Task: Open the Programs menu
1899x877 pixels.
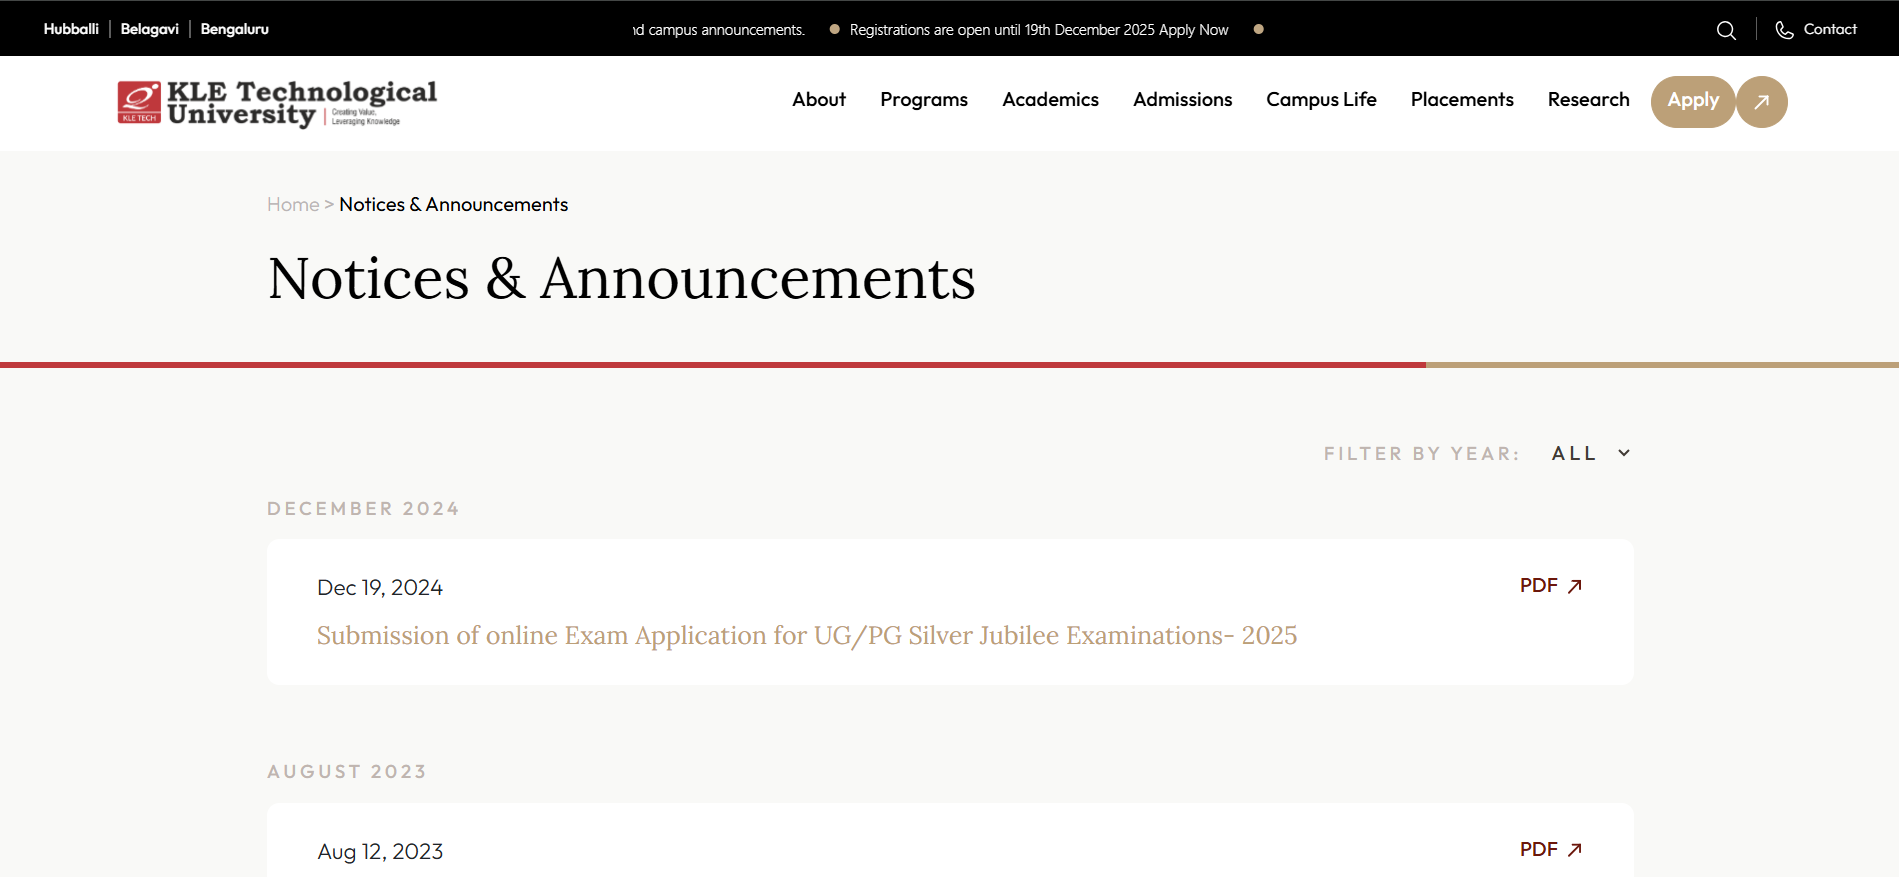Action: tap(924, 100)
